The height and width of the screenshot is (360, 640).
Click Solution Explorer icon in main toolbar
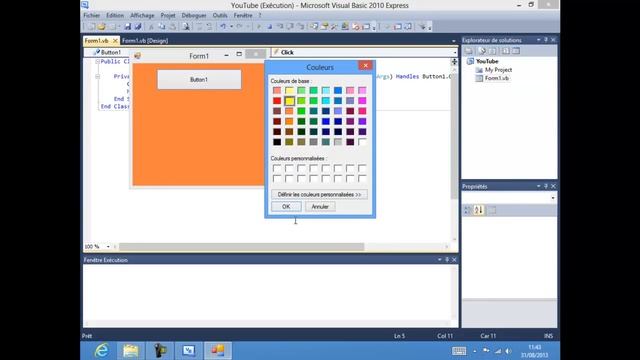tap(314, 27)
